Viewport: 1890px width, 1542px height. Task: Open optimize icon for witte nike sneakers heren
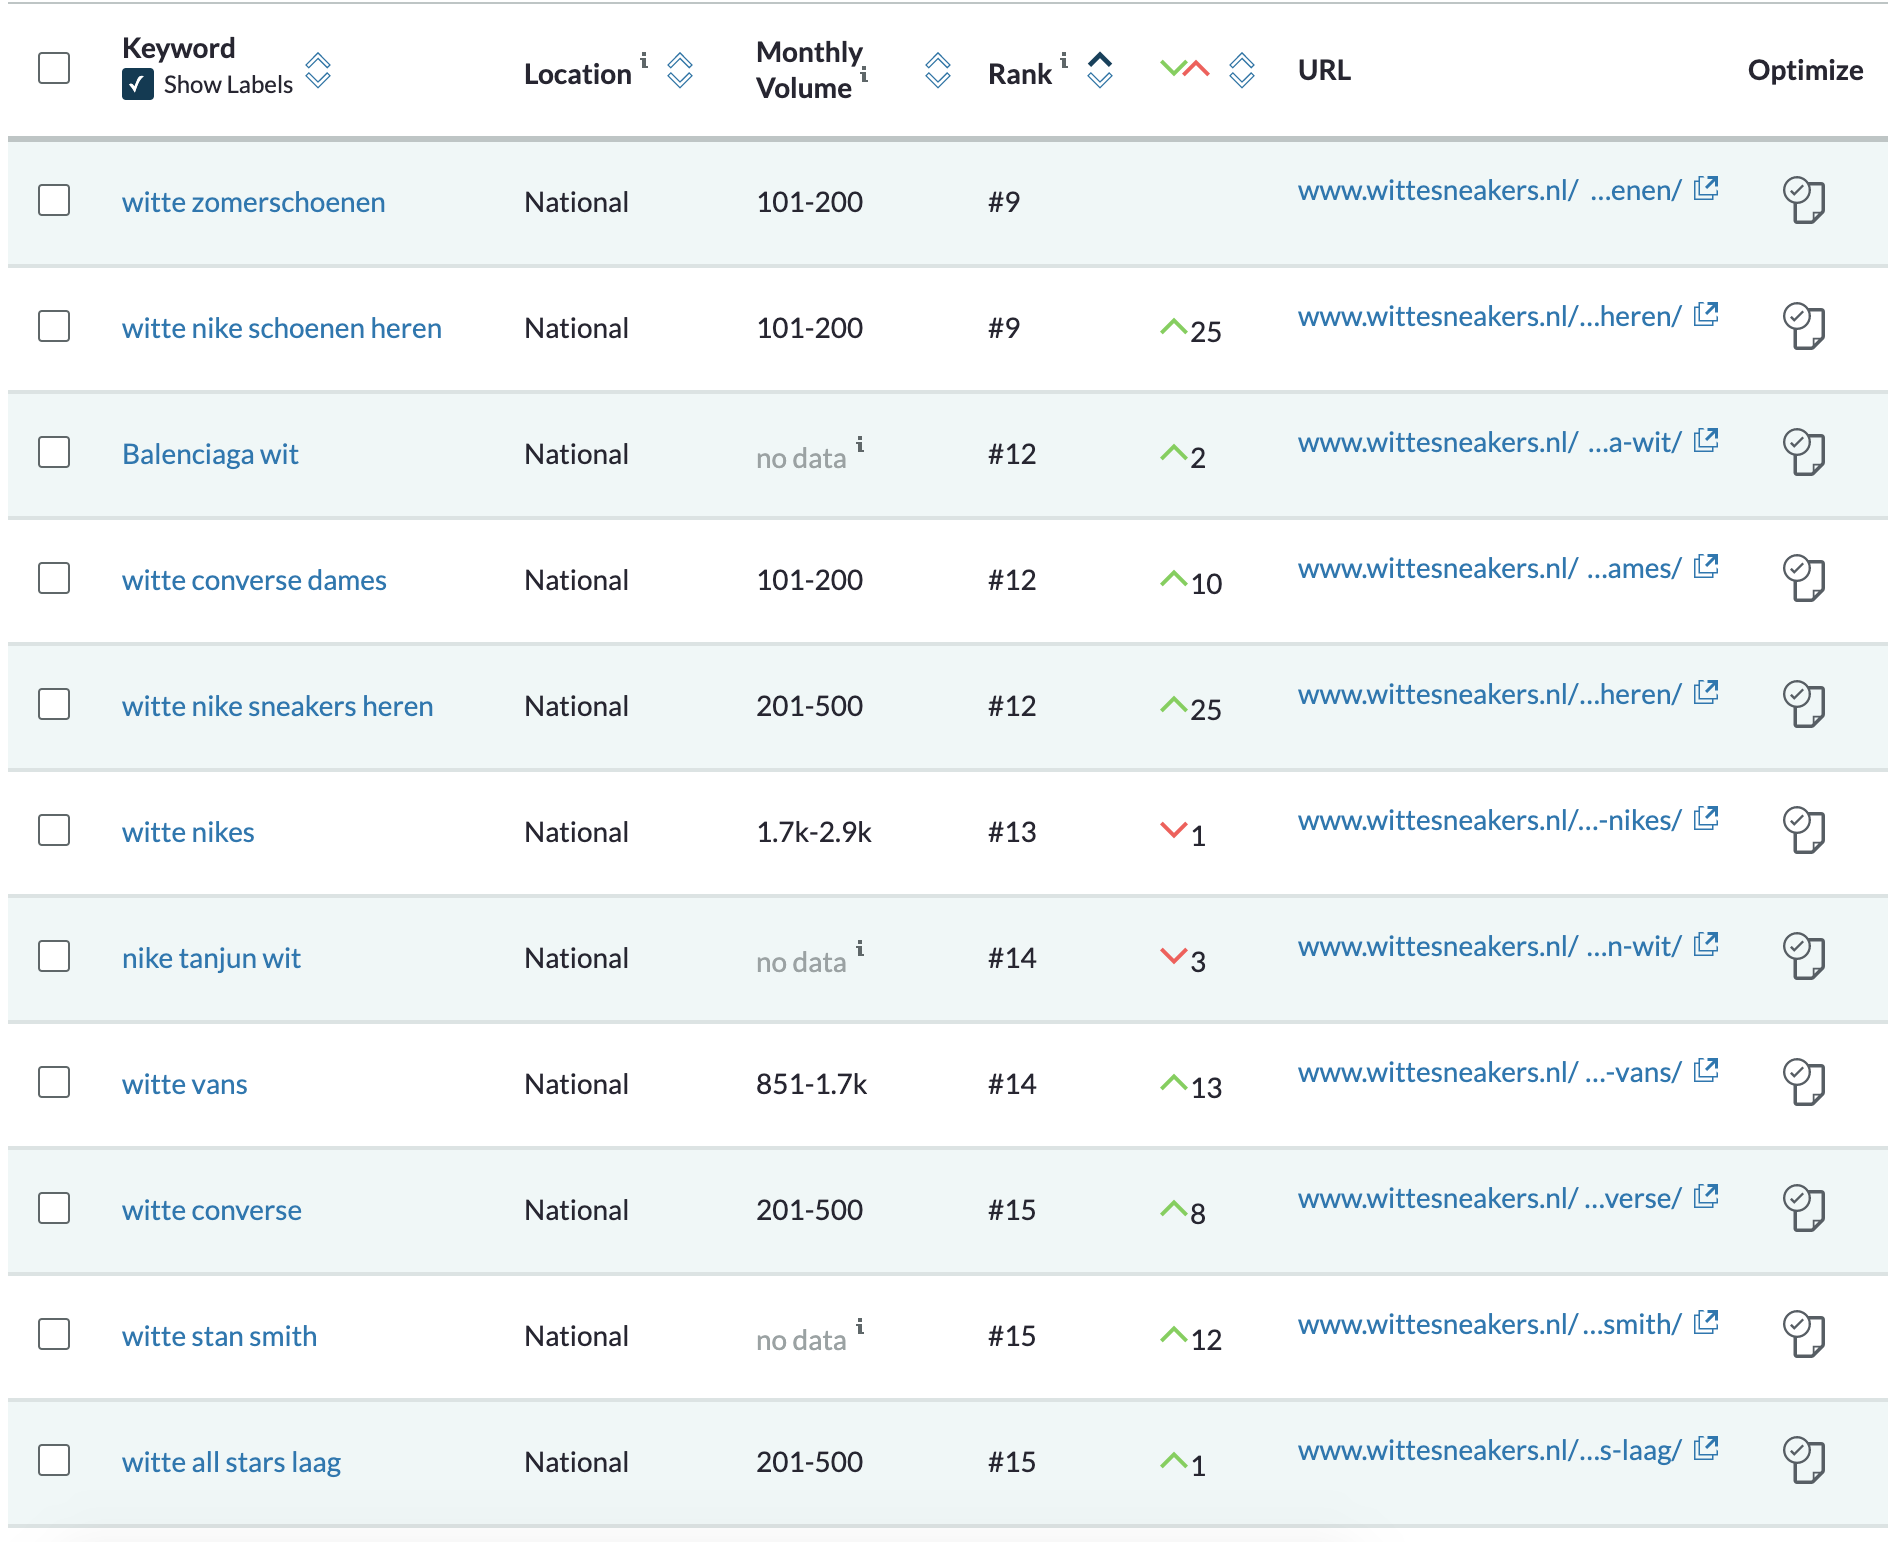[x=1804, y=704]
